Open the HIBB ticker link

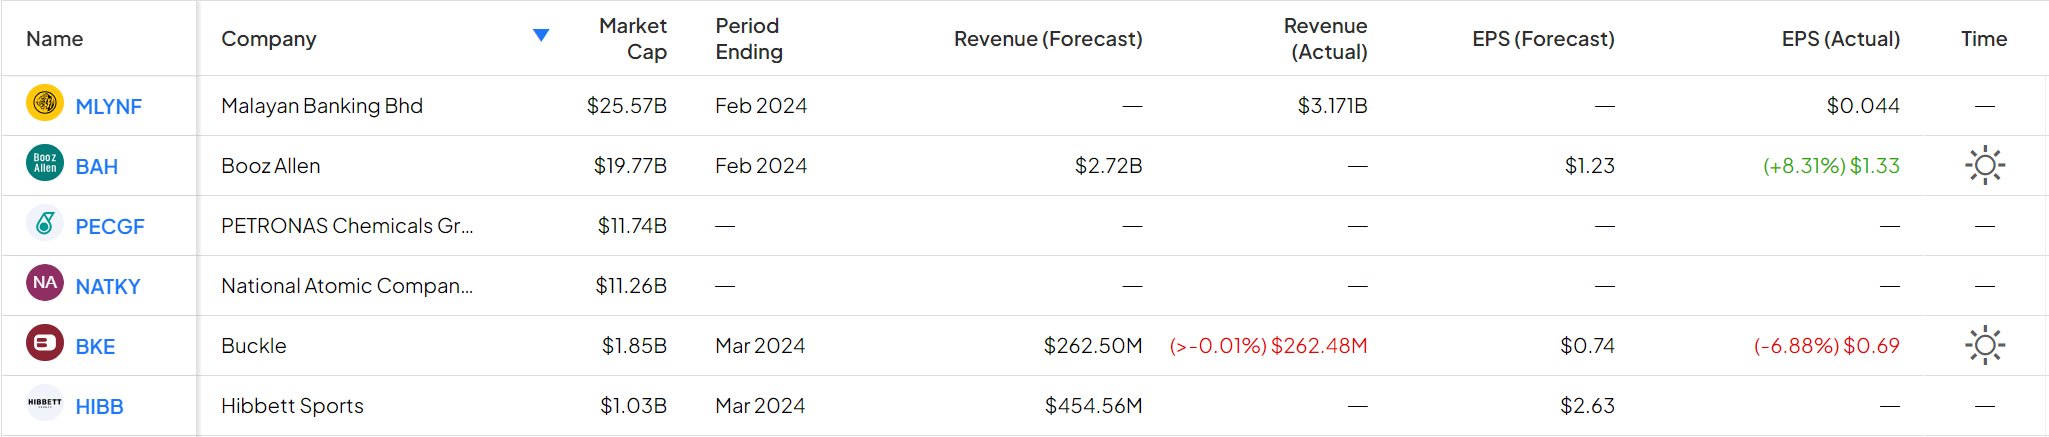tap(99, 407)
